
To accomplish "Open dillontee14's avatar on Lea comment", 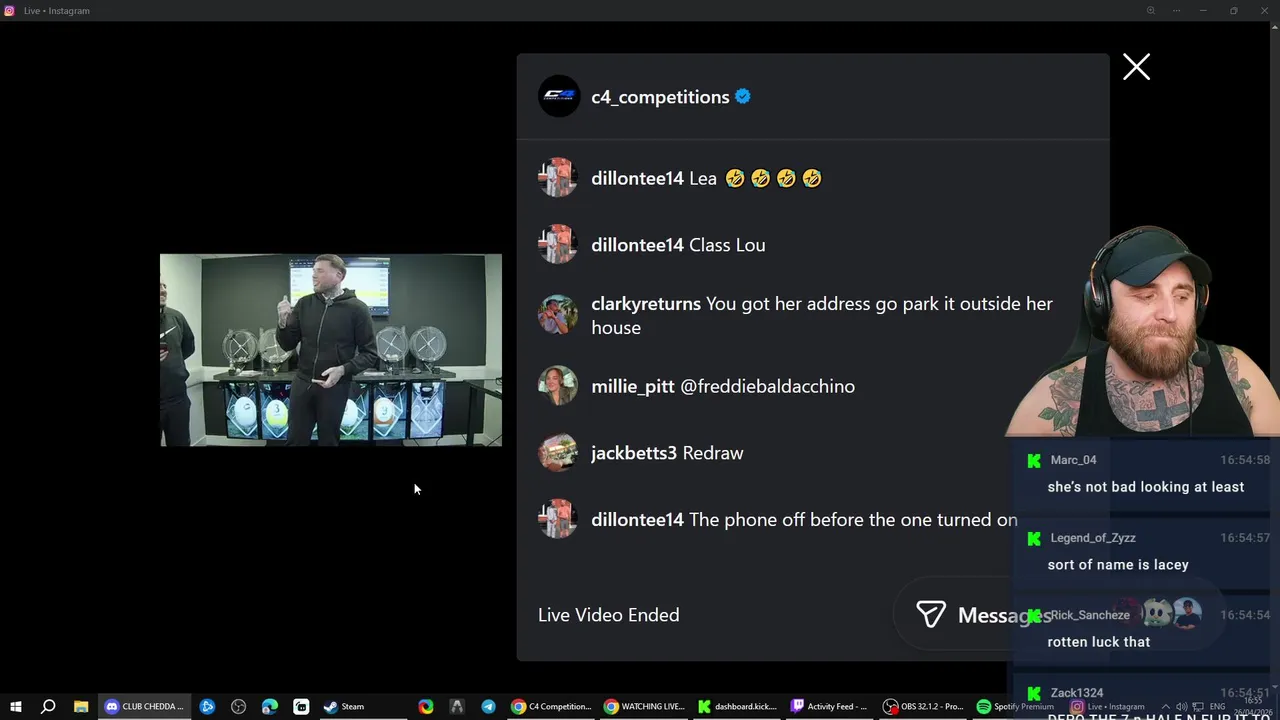I will point(558,178).
